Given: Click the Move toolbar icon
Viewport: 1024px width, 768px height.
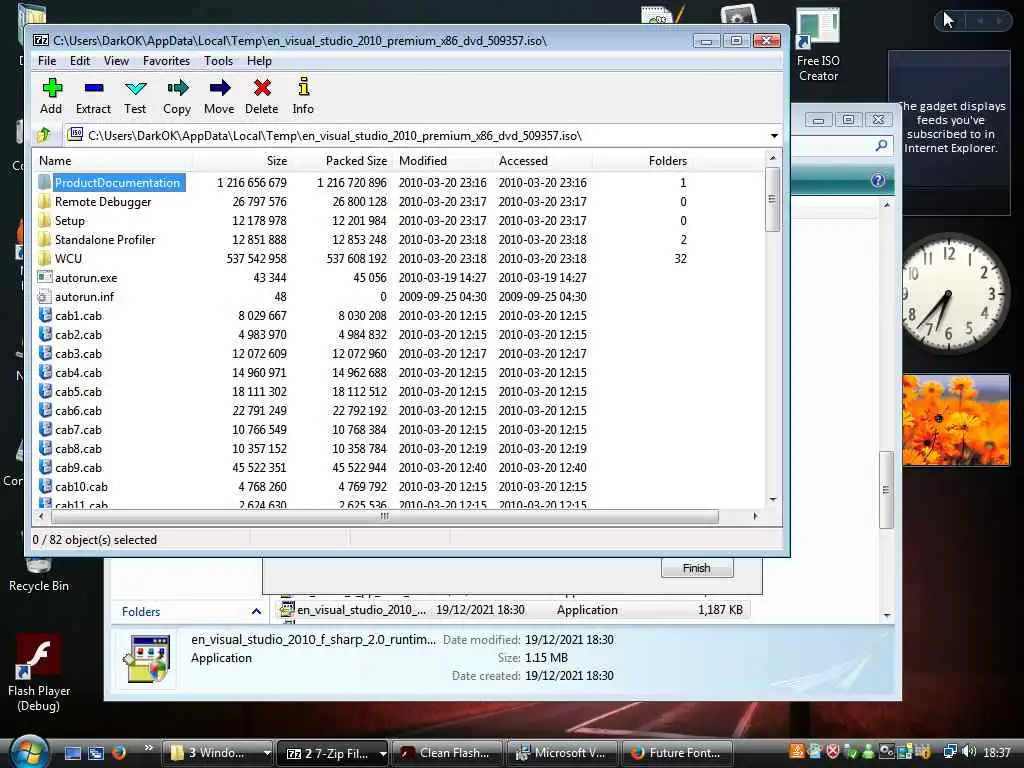Looking at the screenshot, I should tap(219, 88).
